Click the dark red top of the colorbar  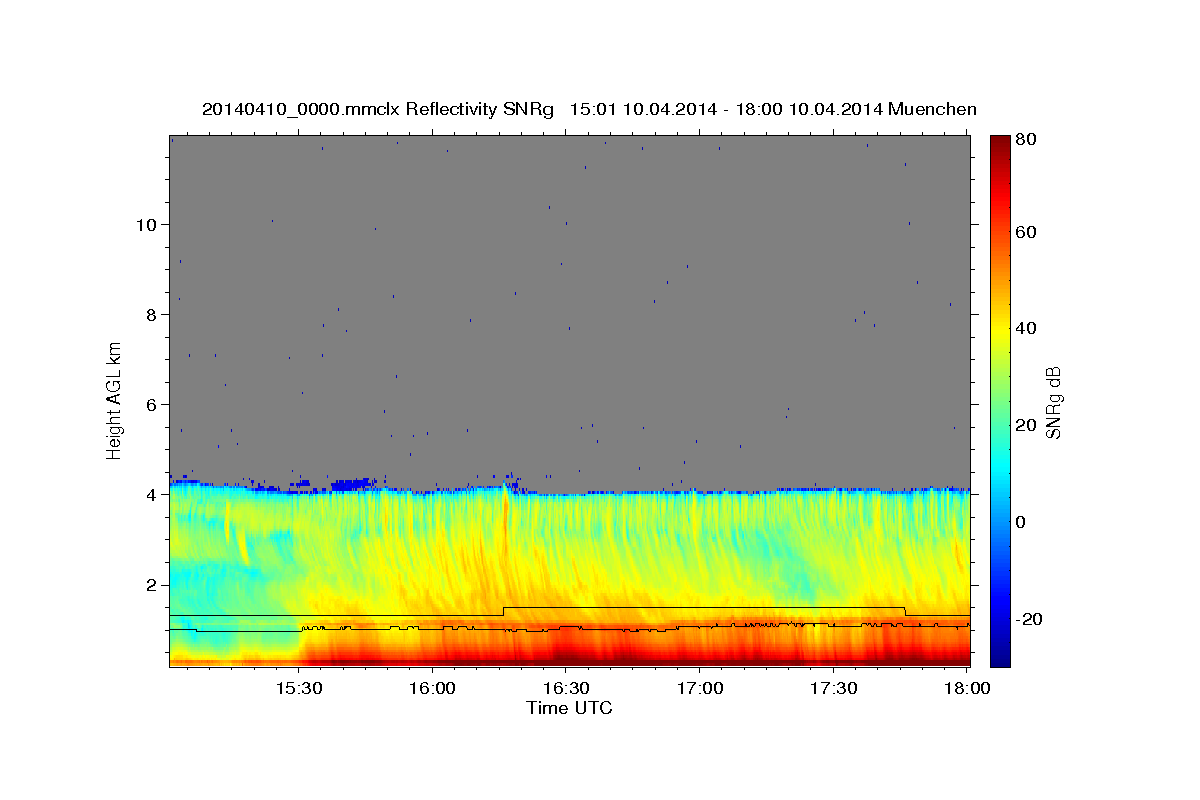1000,146
